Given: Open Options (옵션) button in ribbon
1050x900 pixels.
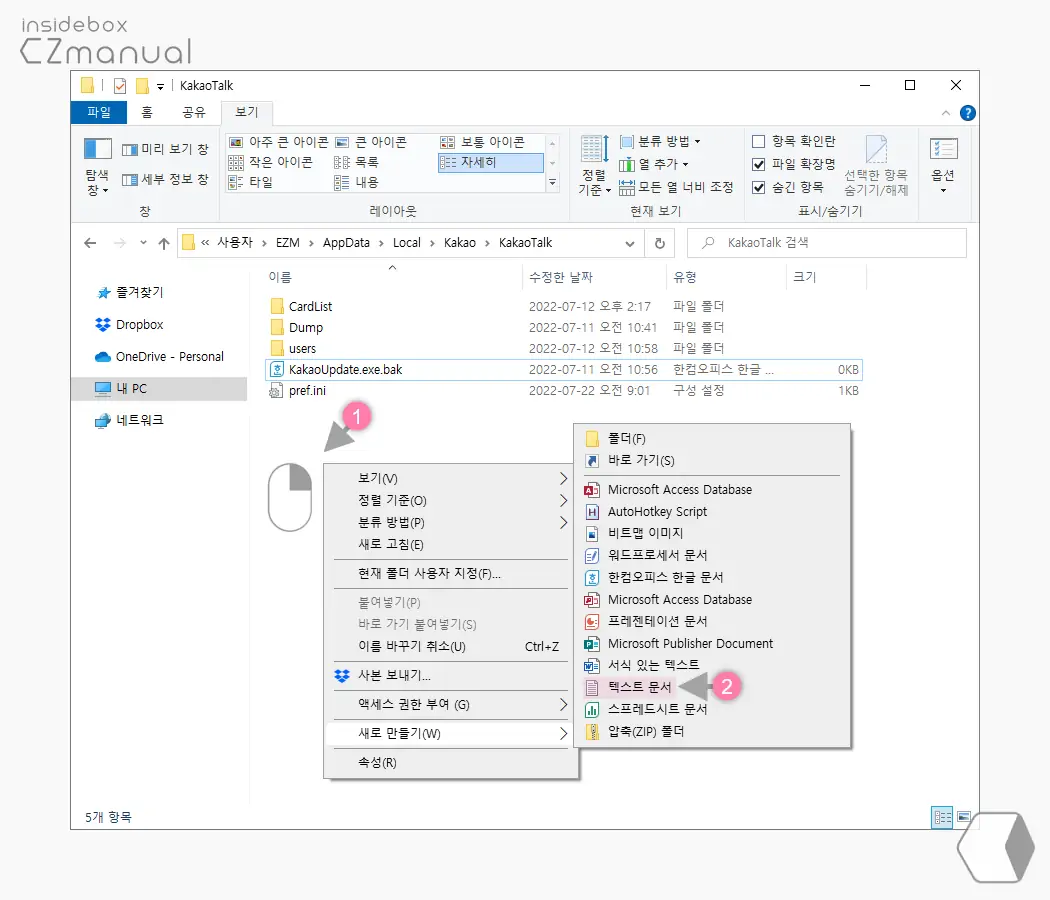Looking at the screenshot, I should (x=944, y=165).
